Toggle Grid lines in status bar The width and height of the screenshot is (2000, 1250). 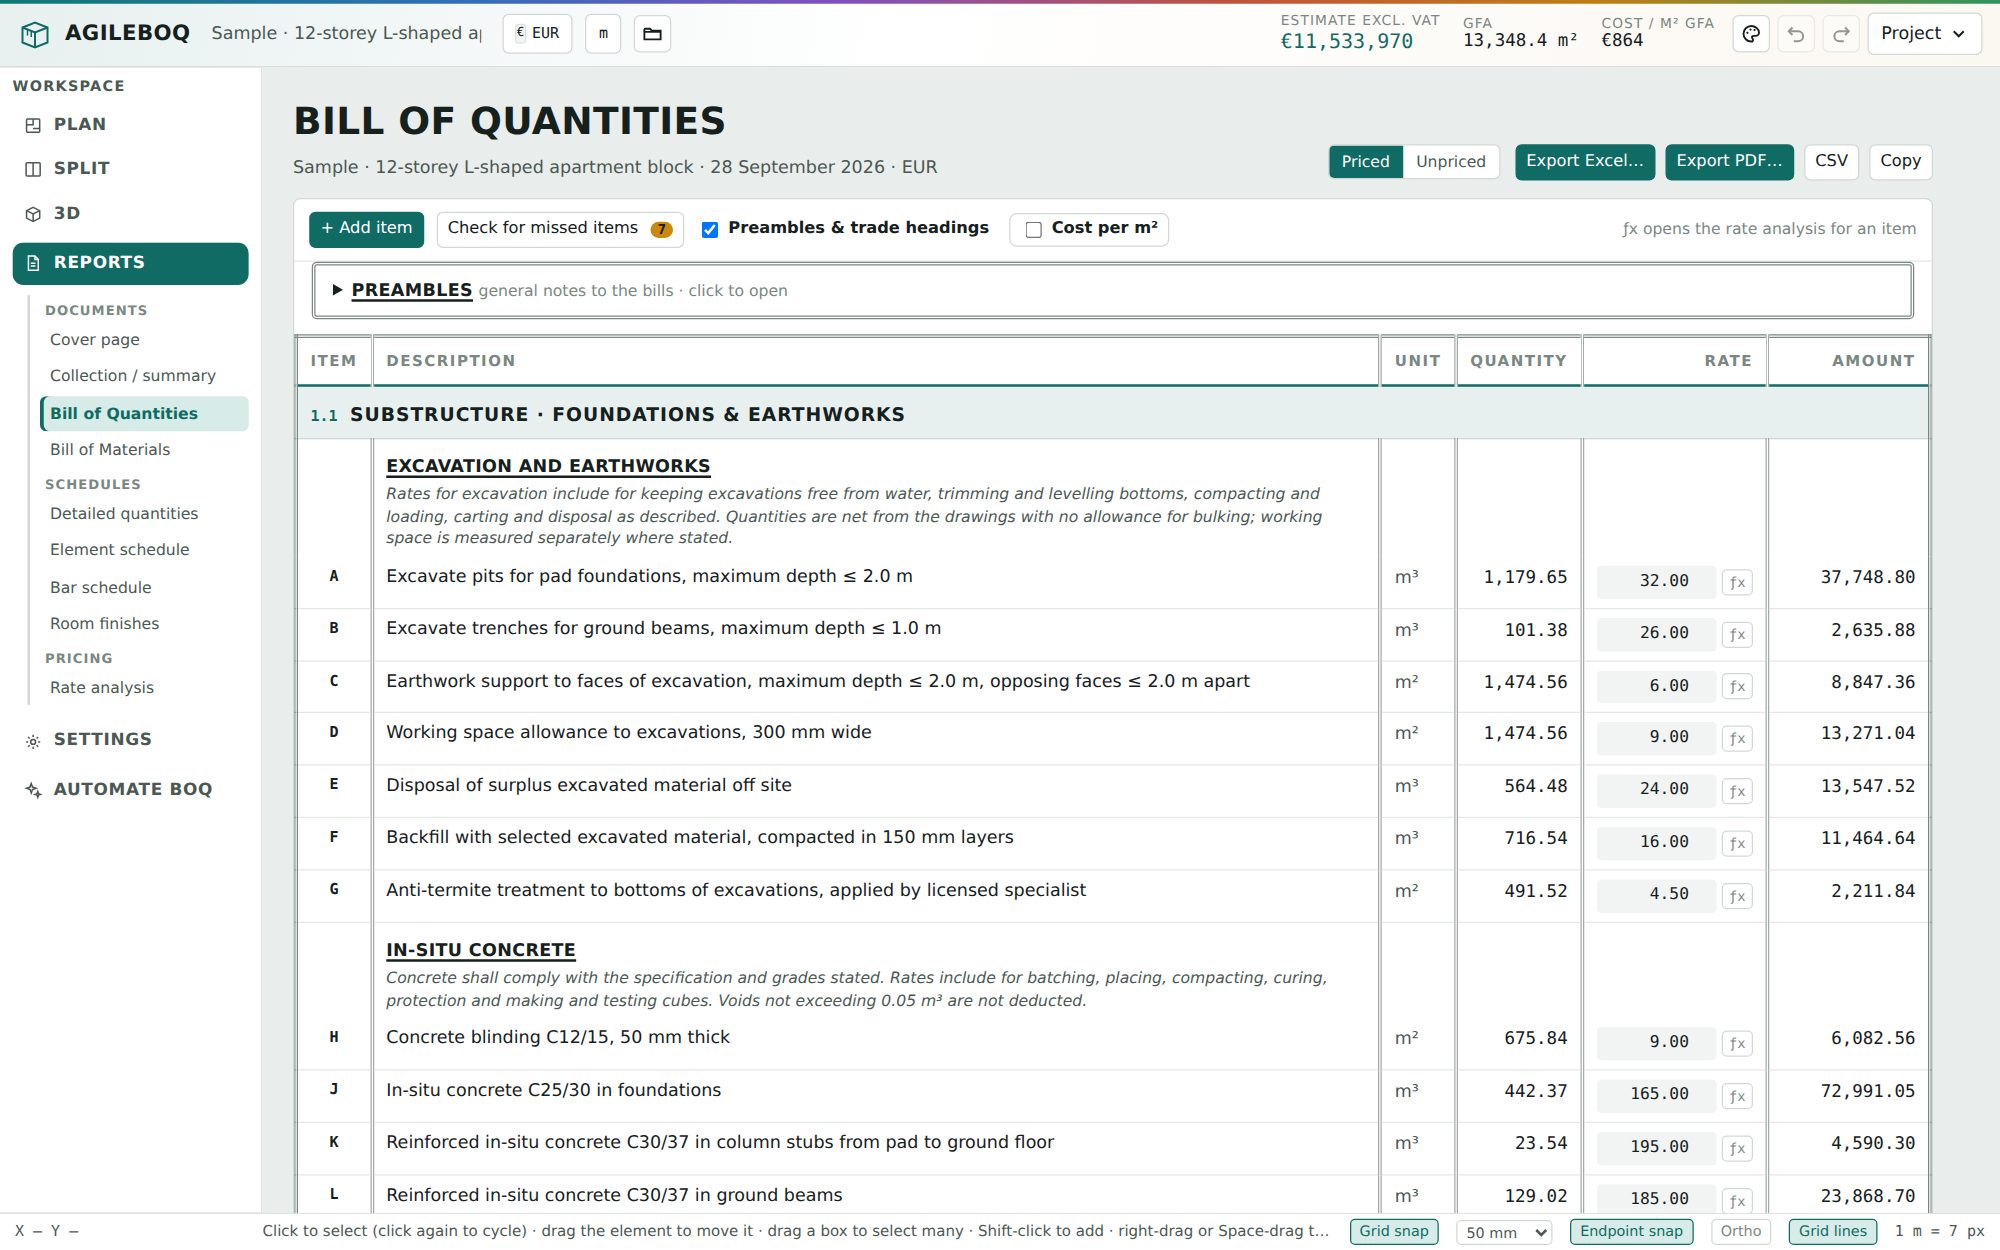click(x=1833, y=1231)
